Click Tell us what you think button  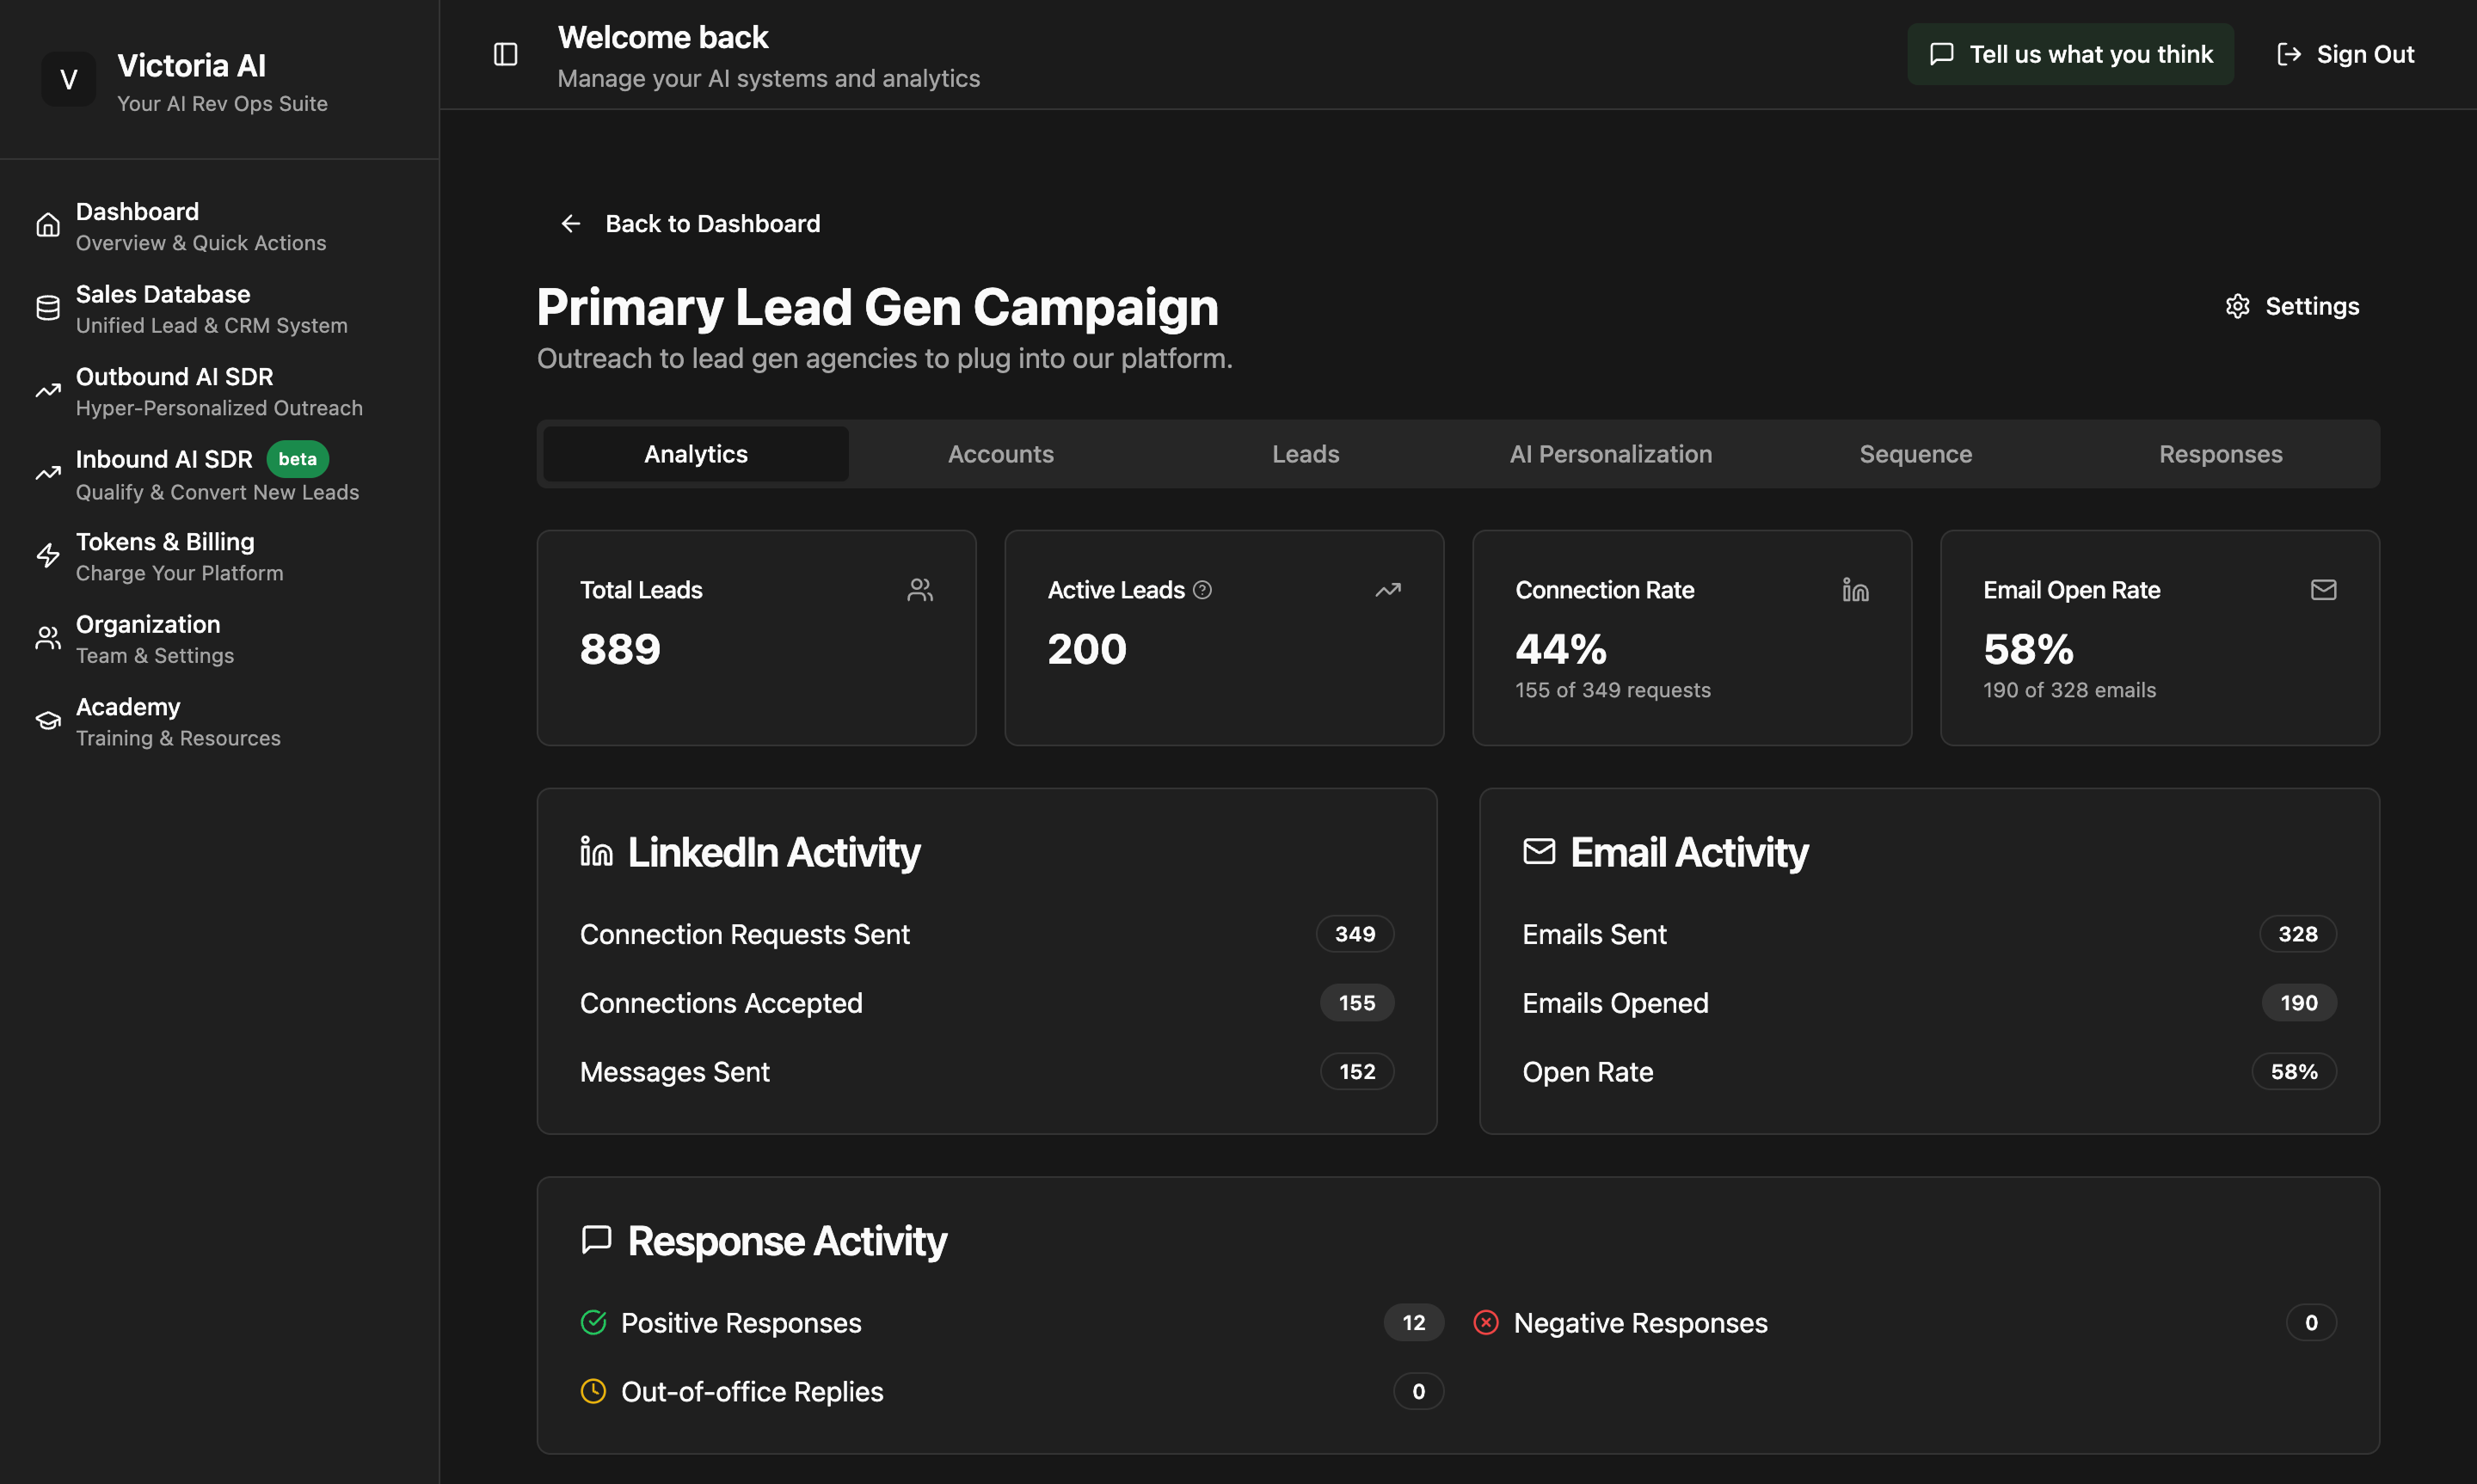point(2070,54)
